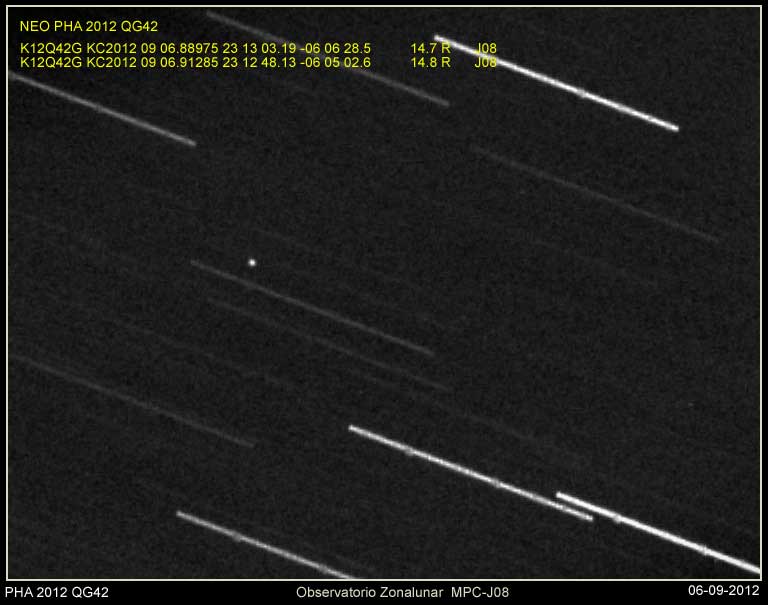Click J08 observatory code on first astrometry line
The height and width of the screenshot is (605, 768).
click(486, 48)
